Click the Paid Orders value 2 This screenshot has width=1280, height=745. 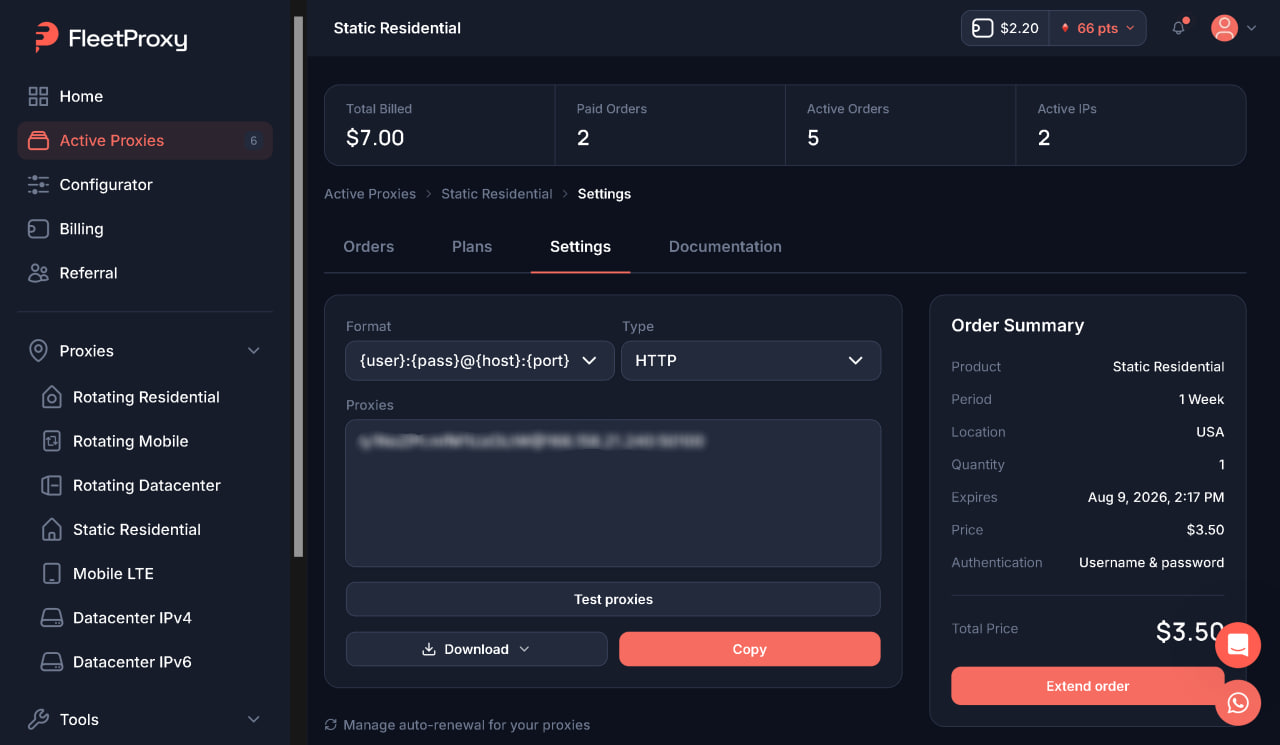point(583,138)
